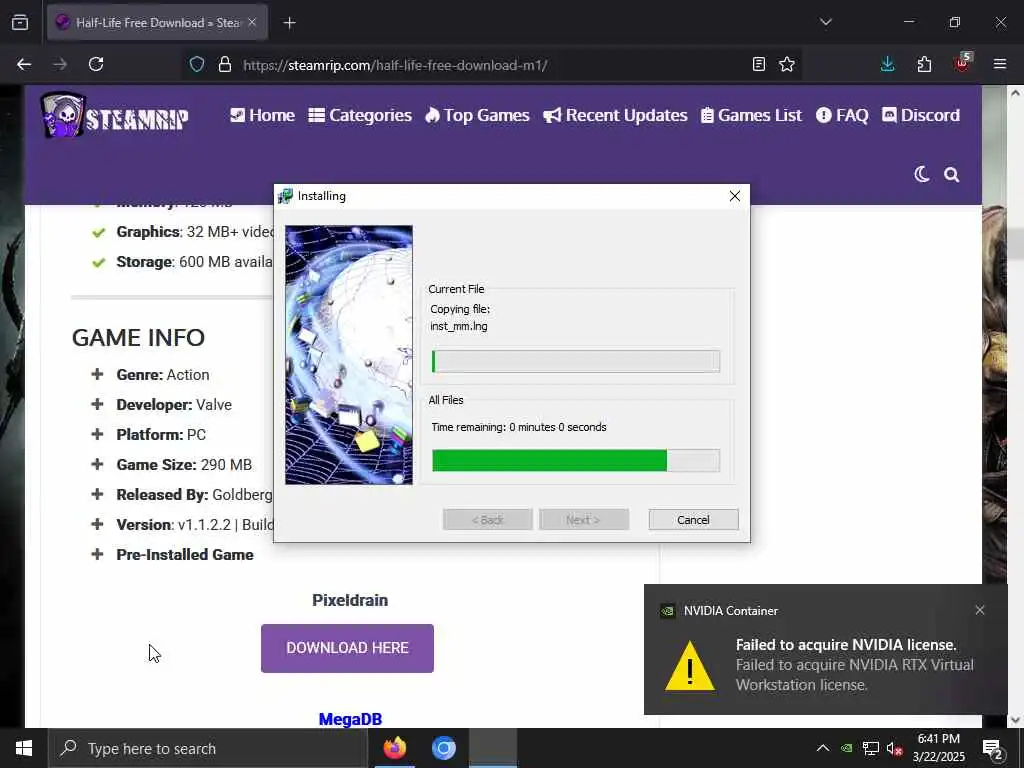
Task: Click the plus icon beside Released By
Action: [x=97, y=494]
